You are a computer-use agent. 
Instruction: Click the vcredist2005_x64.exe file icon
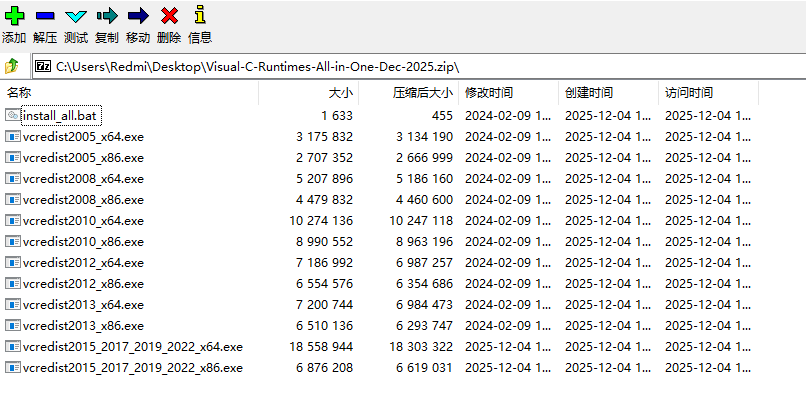(x=13, y=136)
